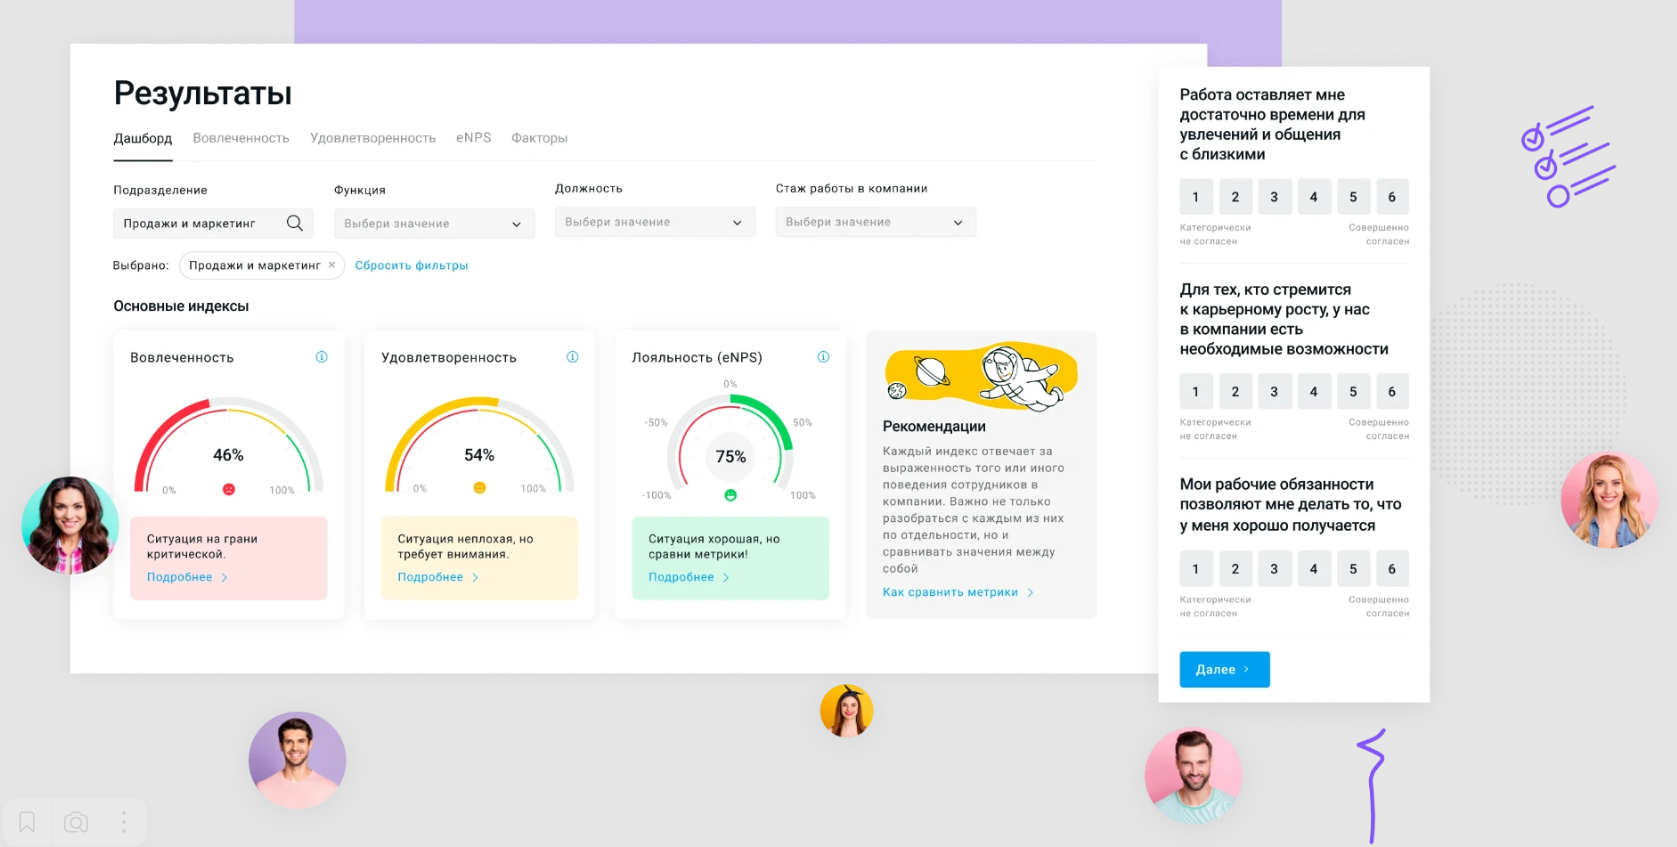Rate 3 for 'Работа оставляет мне' question
1677x847 pixels.
click(1274, 197)
